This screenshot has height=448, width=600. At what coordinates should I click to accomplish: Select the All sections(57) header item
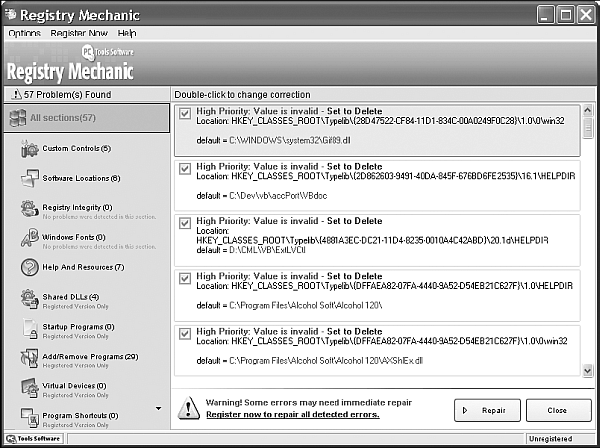(85, 118)
